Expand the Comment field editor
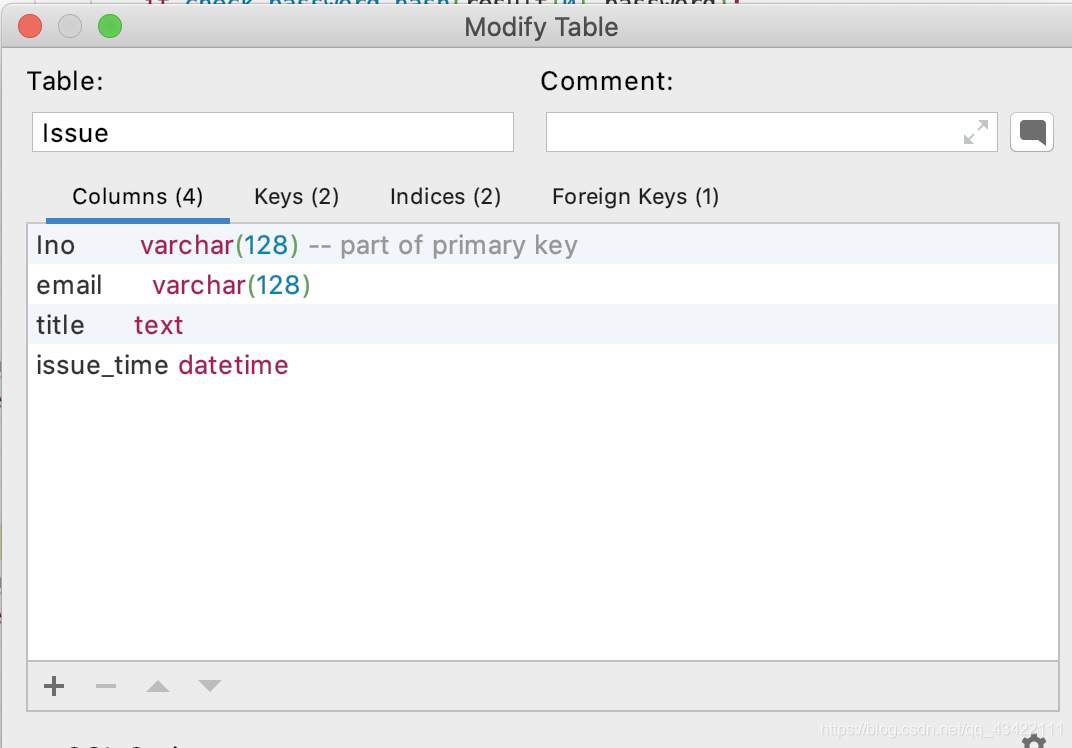Screen dimensions: 1072x748 point(976,132)
